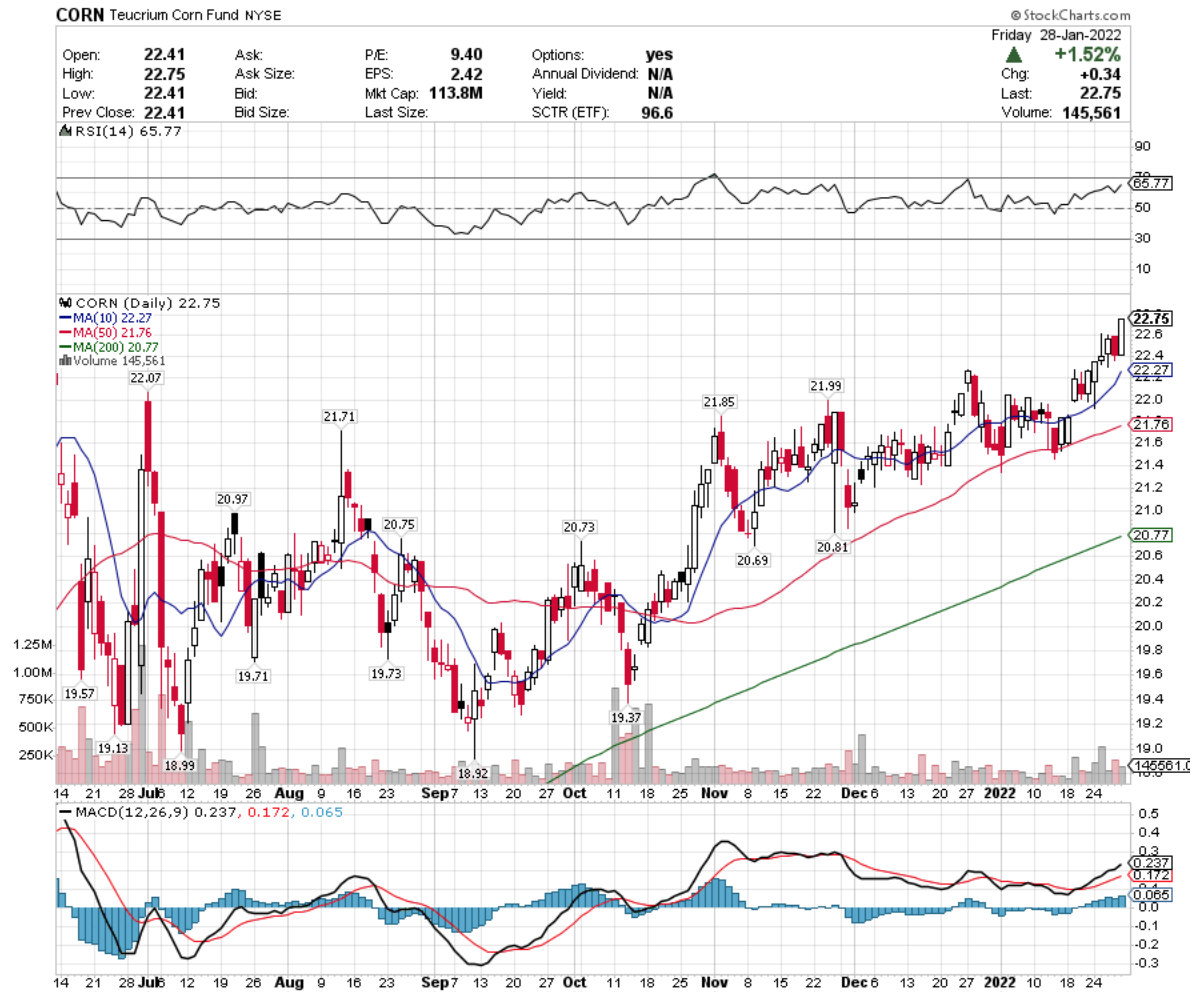Click the Annual Dividend N/A value
Screen dimensions: 1194x992
pyautogui.click(x=660, y=74)
